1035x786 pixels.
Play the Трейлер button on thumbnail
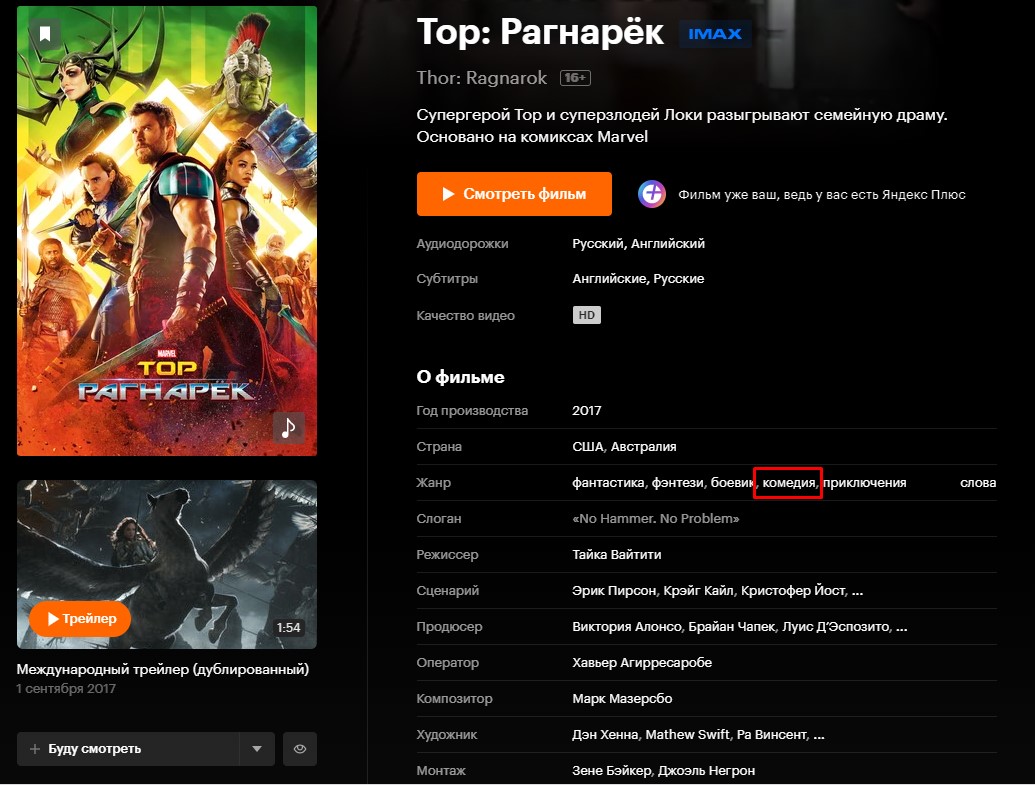point(80,618)
